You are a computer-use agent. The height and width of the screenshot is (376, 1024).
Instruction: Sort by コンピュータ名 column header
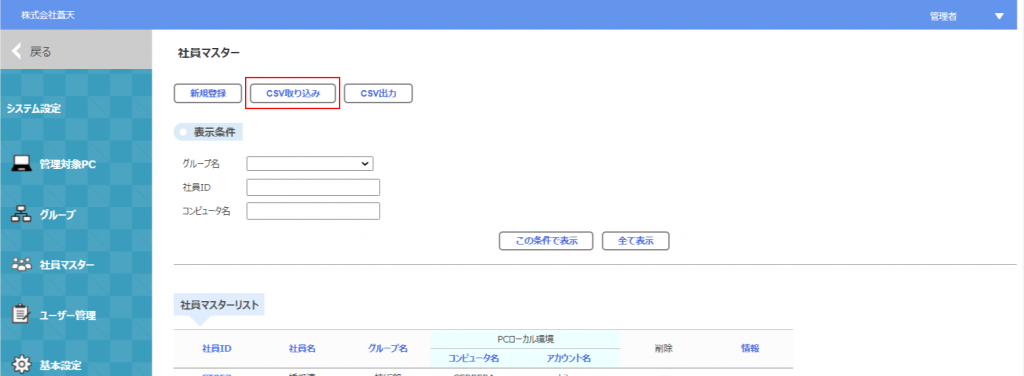(x=473, y=358)
